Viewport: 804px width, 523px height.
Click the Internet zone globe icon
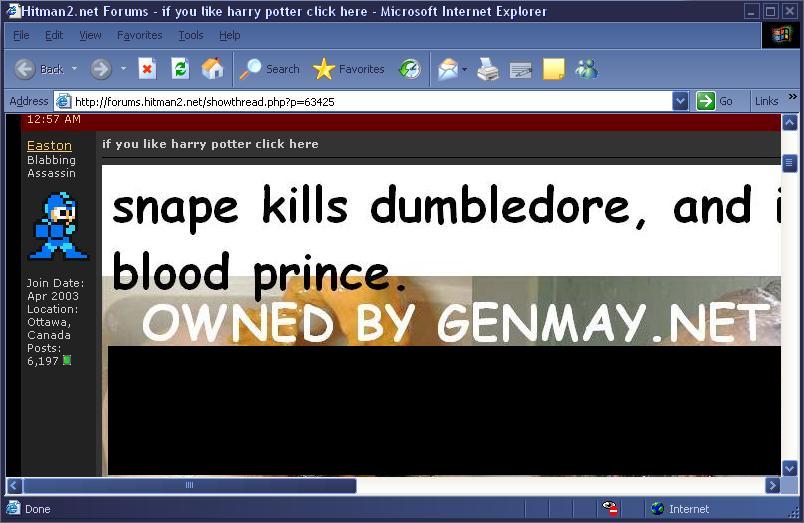pos(657,509)
